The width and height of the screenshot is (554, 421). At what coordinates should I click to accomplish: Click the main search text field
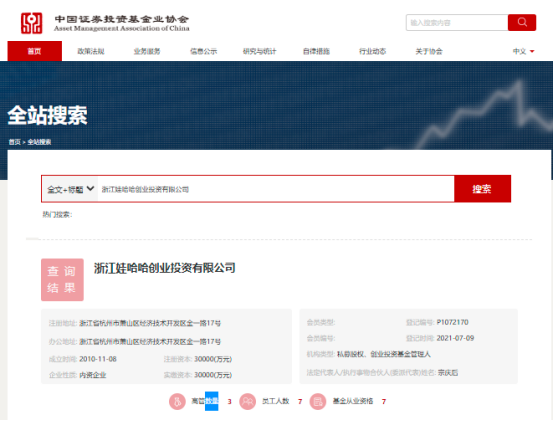coord(276,189)
